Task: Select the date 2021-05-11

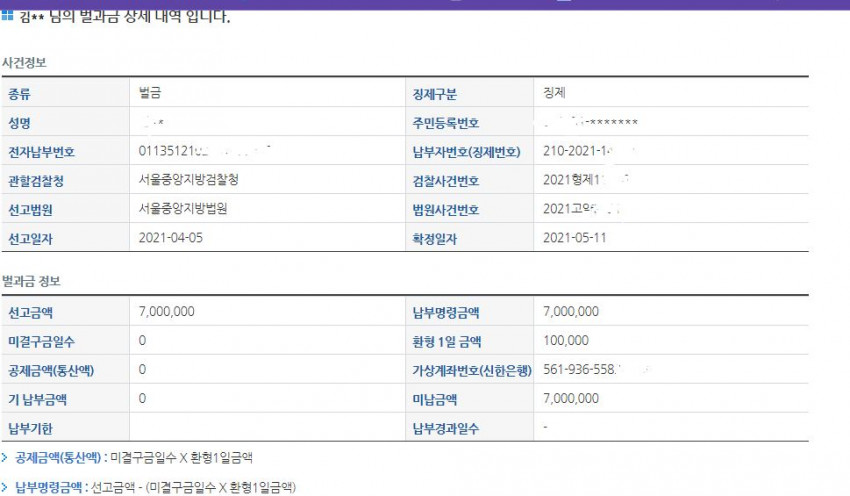Action: [x=575, y=237]
